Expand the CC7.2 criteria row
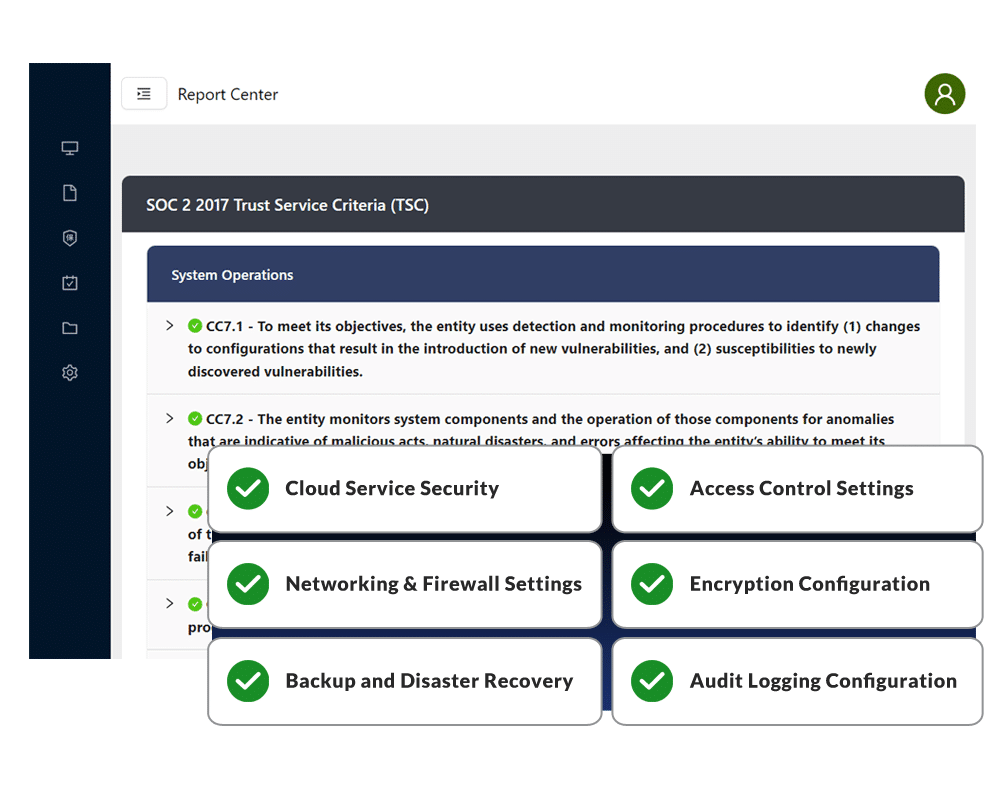This screenshot has width=1000, height=800. click(x=168, y=419)
